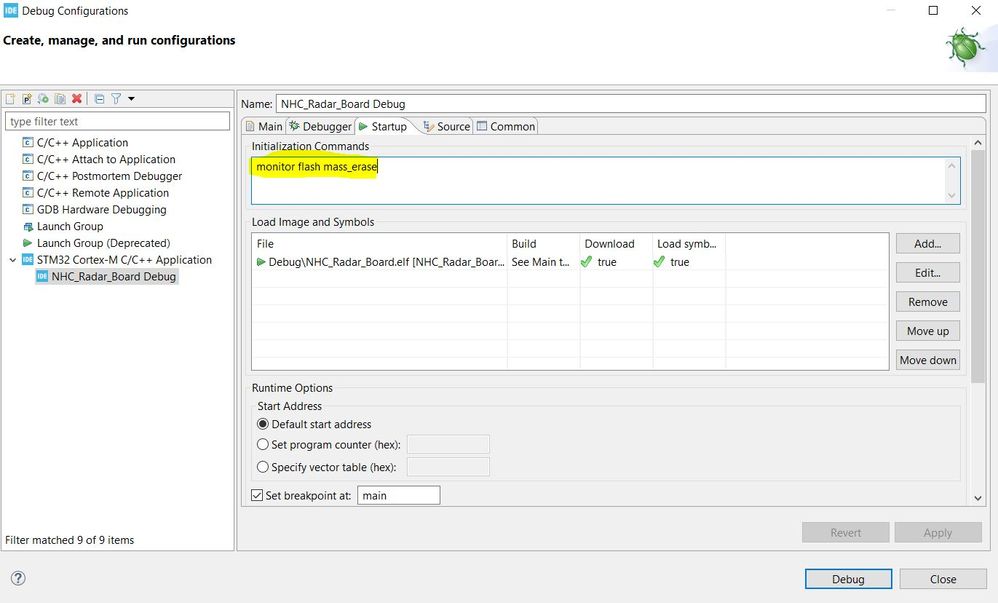The image size is (998, 603).
Task: Click the New launch configuration icon
Action: pyautogui.click(x=10, y=99)
